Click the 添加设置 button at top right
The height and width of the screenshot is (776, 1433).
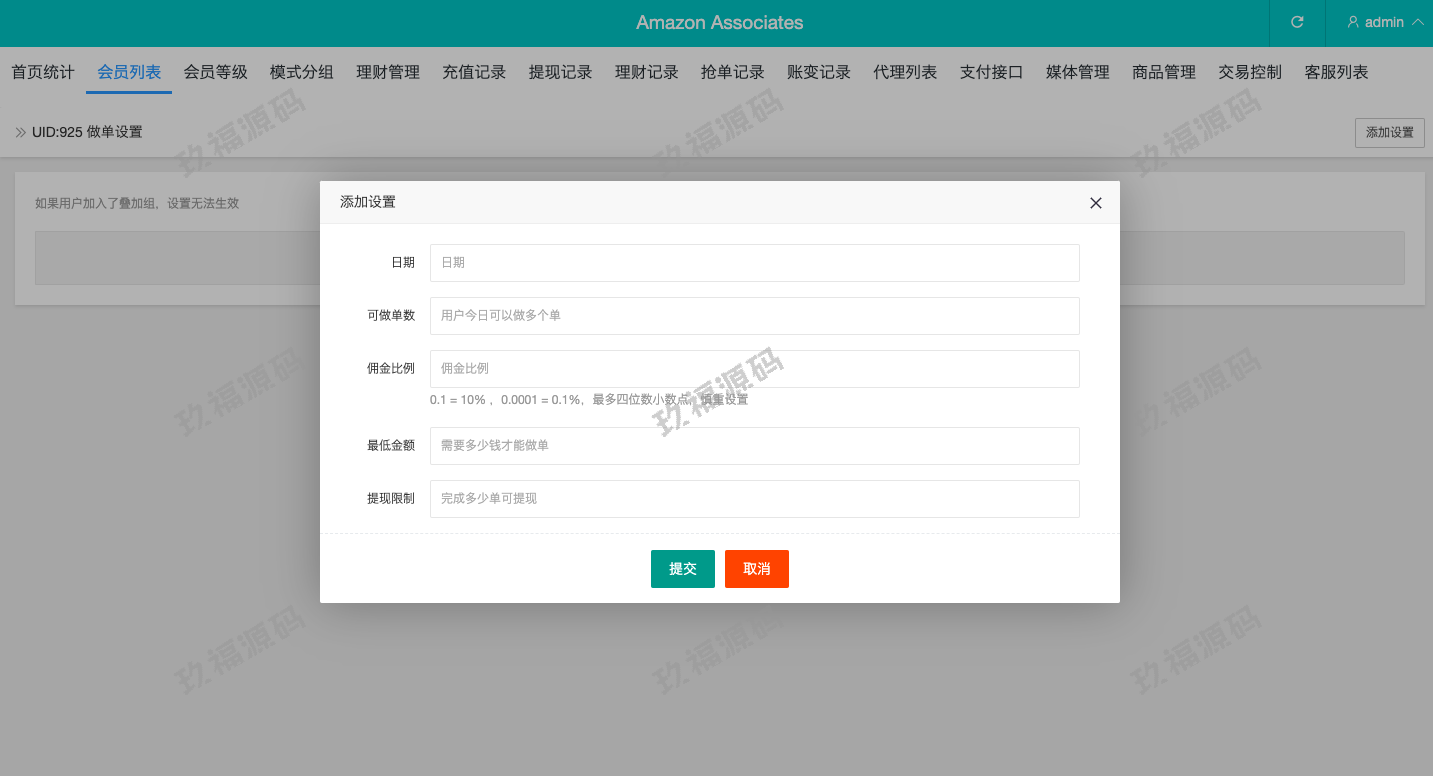point(1389,133)
